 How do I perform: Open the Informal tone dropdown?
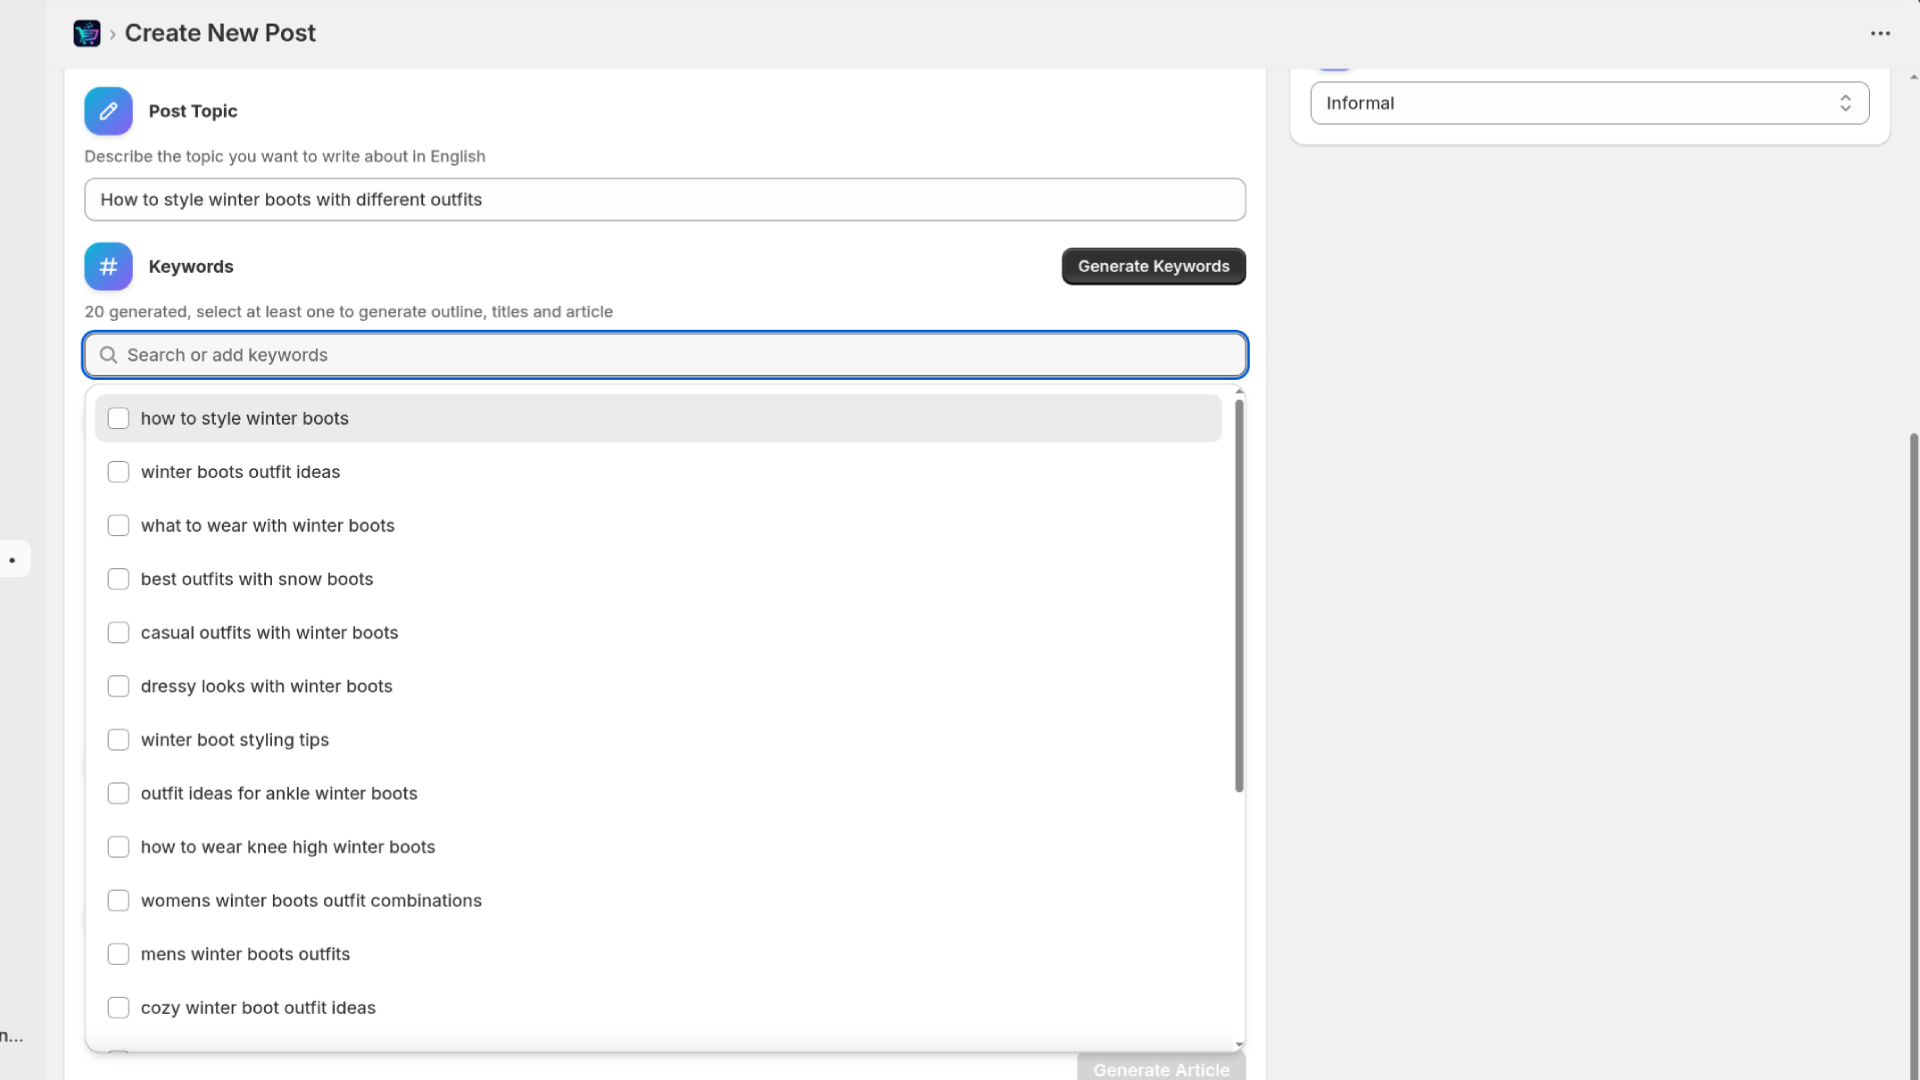[1589, 103]
